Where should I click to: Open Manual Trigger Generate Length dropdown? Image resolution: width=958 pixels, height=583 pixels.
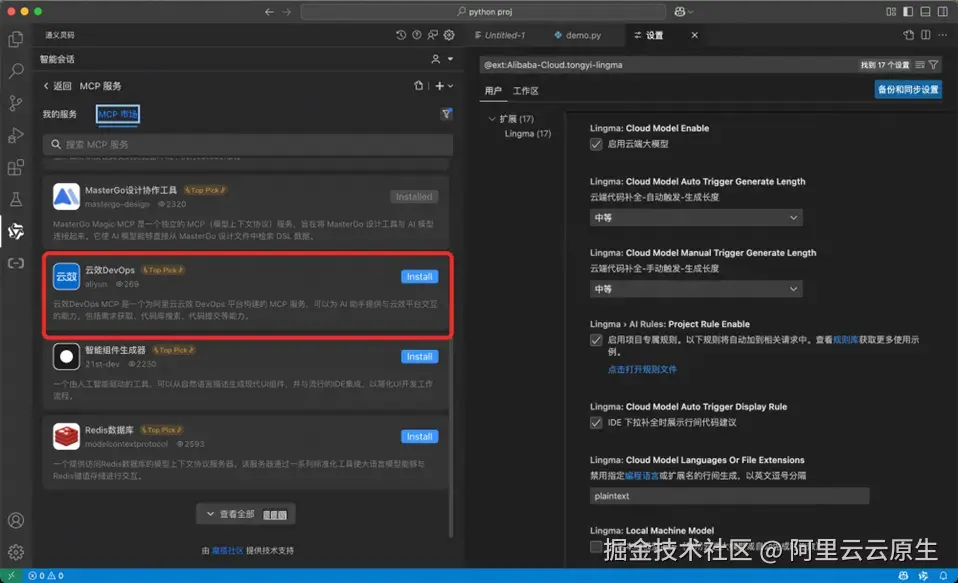click(696, 289)
